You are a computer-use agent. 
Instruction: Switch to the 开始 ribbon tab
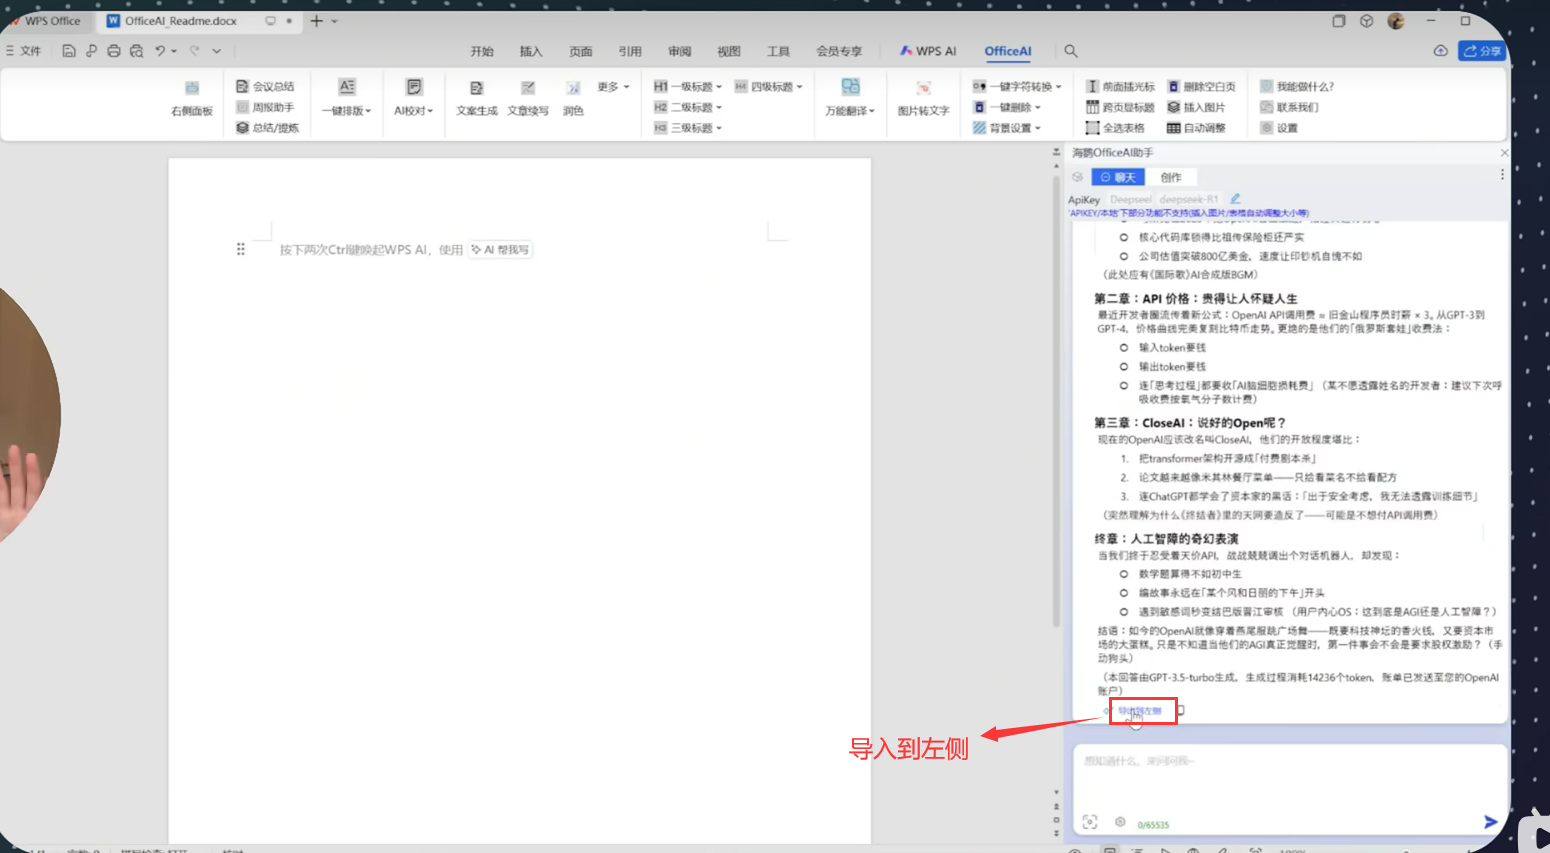click(x=482, y=51)
